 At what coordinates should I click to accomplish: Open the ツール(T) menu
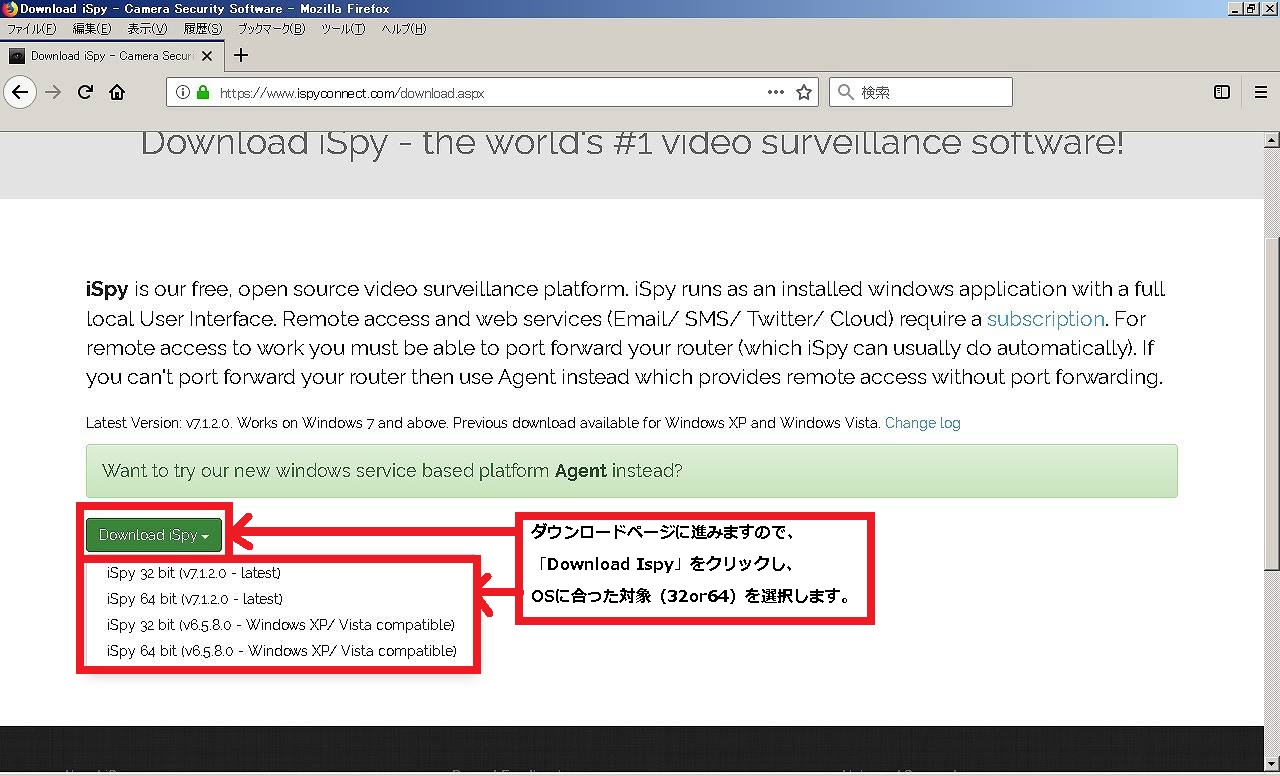coord(343,29)
